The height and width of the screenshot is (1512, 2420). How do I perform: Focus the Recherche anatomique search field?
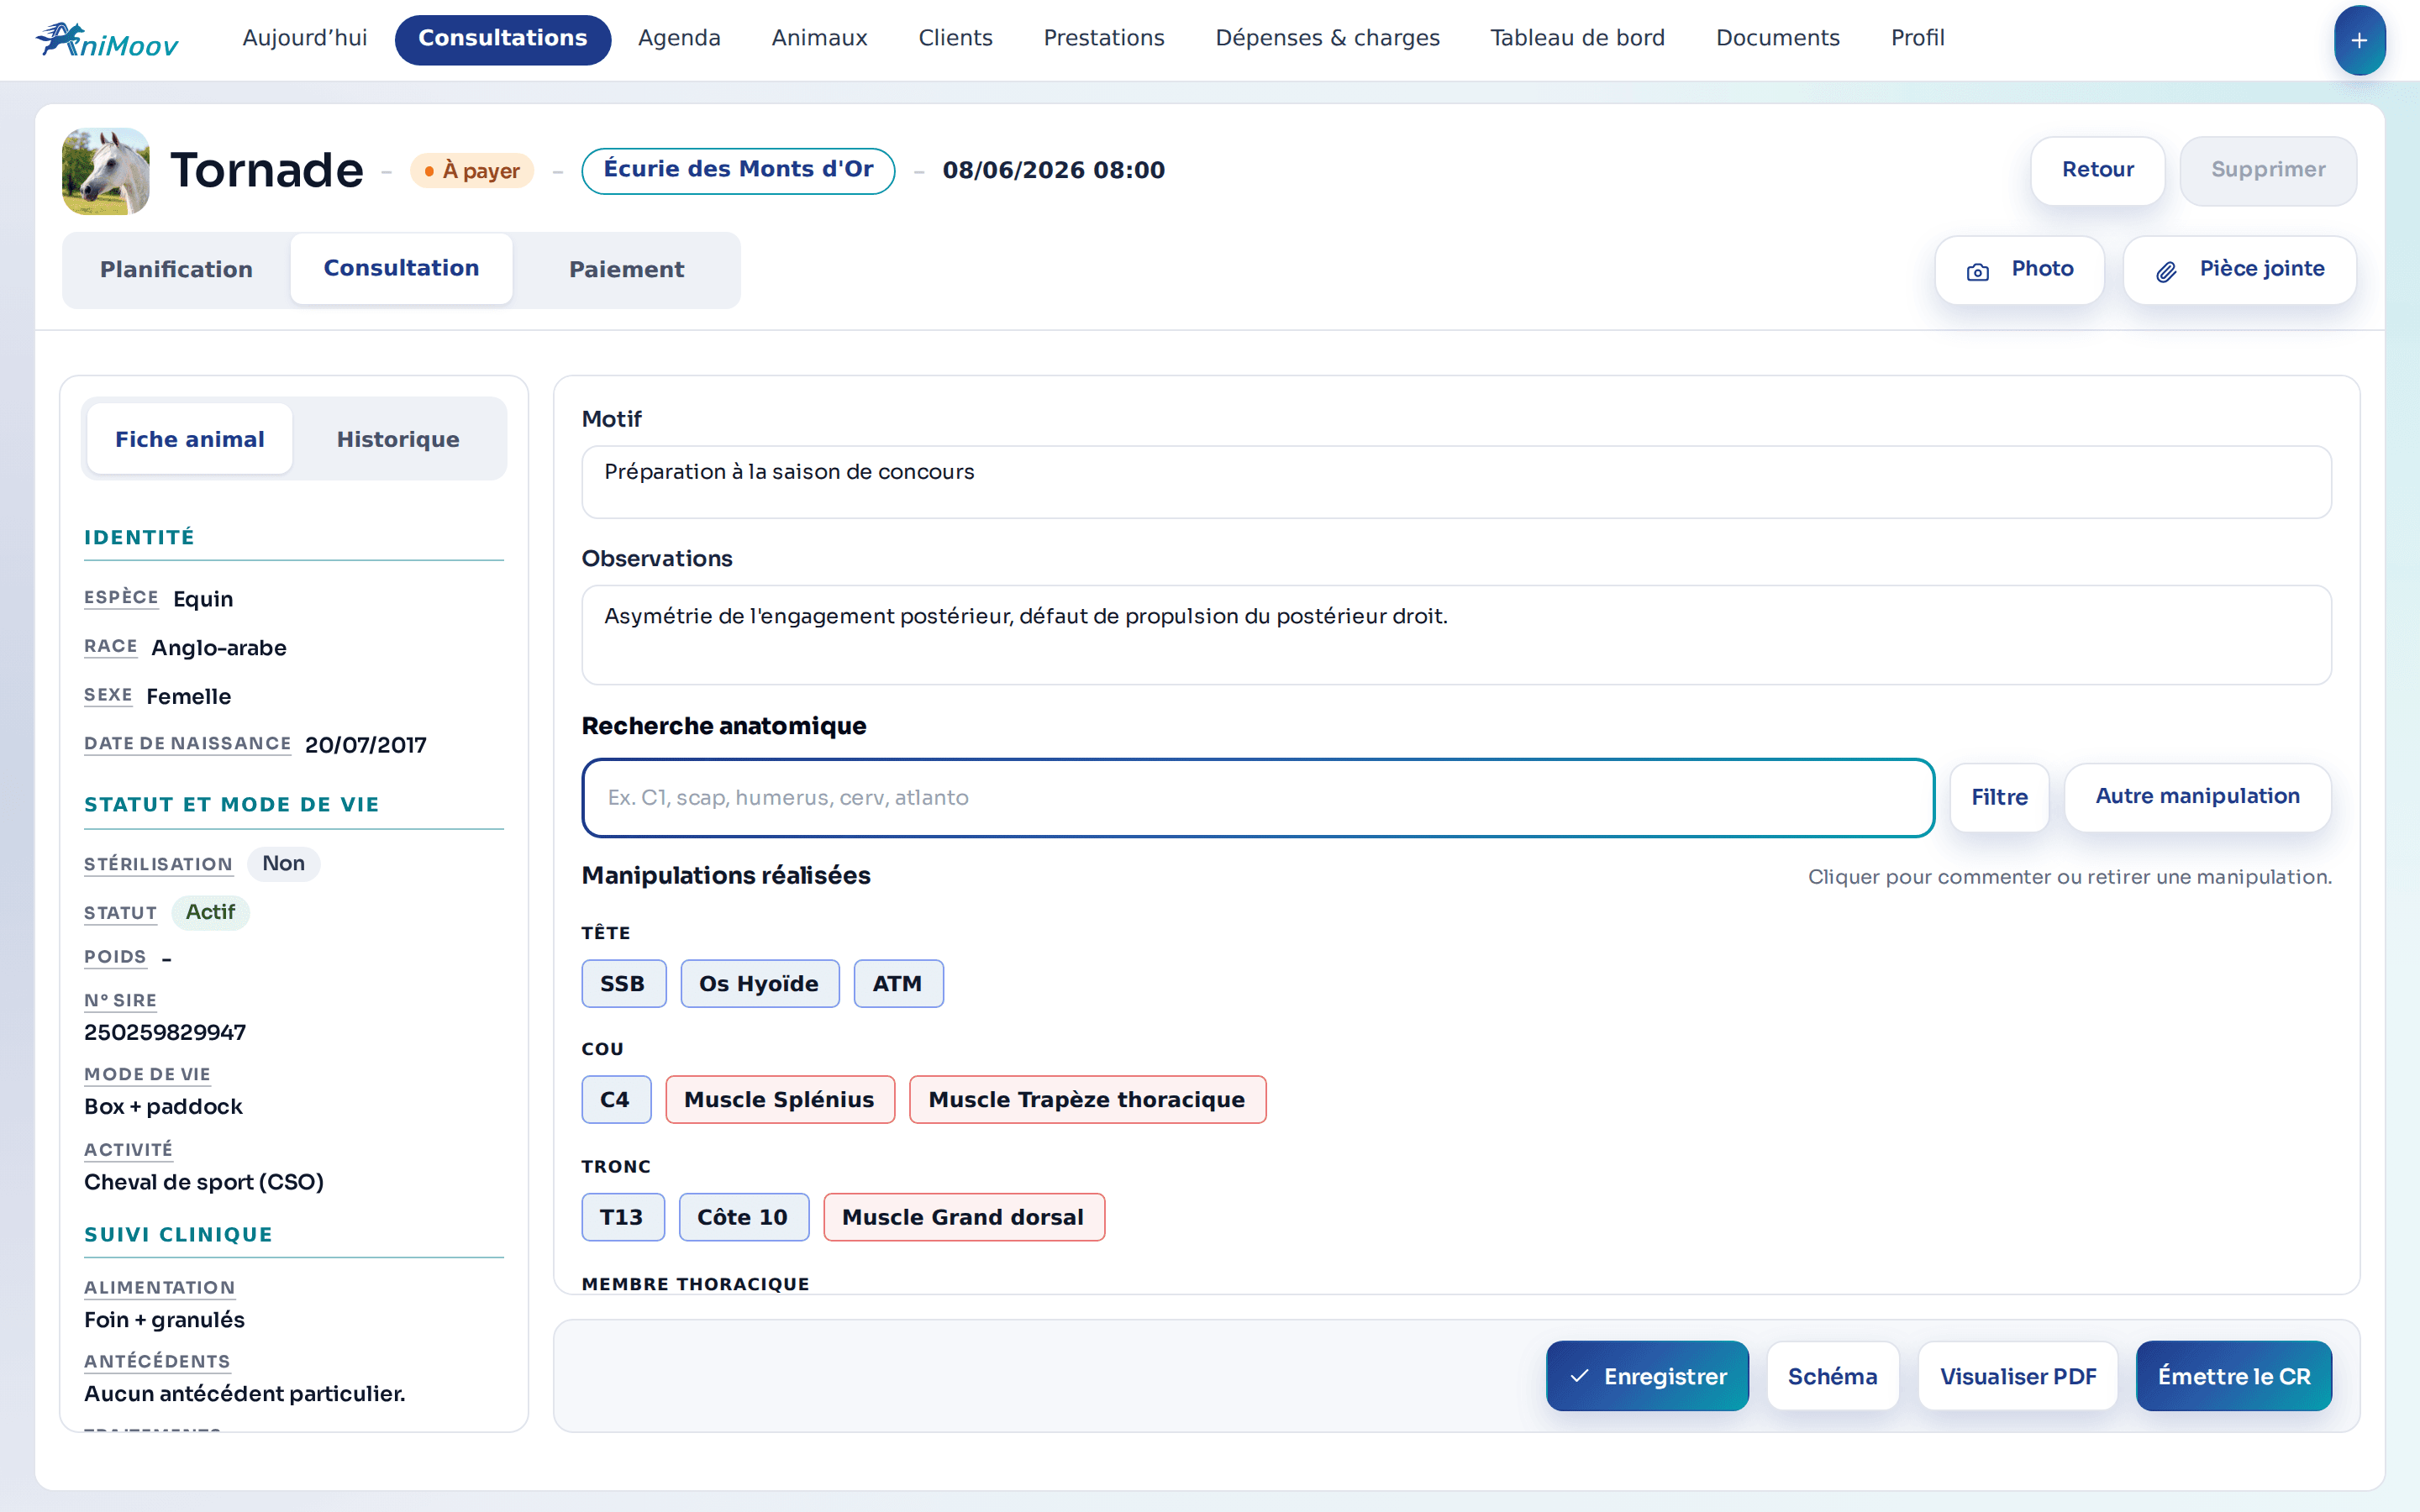pos(1258,798)
